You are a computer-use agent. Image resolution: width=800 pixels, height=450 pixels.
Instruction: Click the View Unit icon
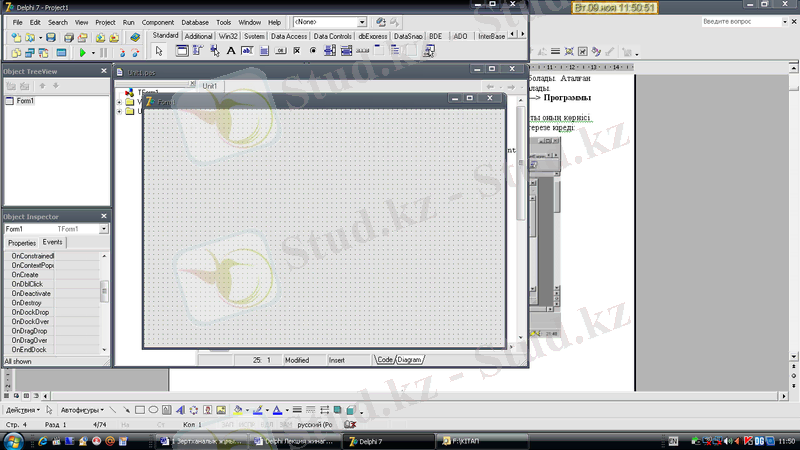pyautogui.click(x=16, y=53)
